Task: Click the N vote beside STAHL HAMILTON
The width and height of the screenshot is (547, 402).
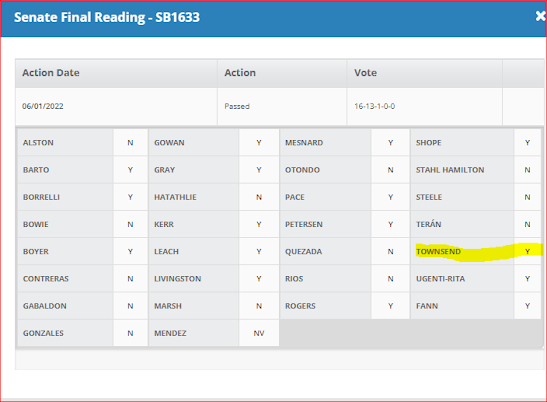Action: (x=527, y=170)
